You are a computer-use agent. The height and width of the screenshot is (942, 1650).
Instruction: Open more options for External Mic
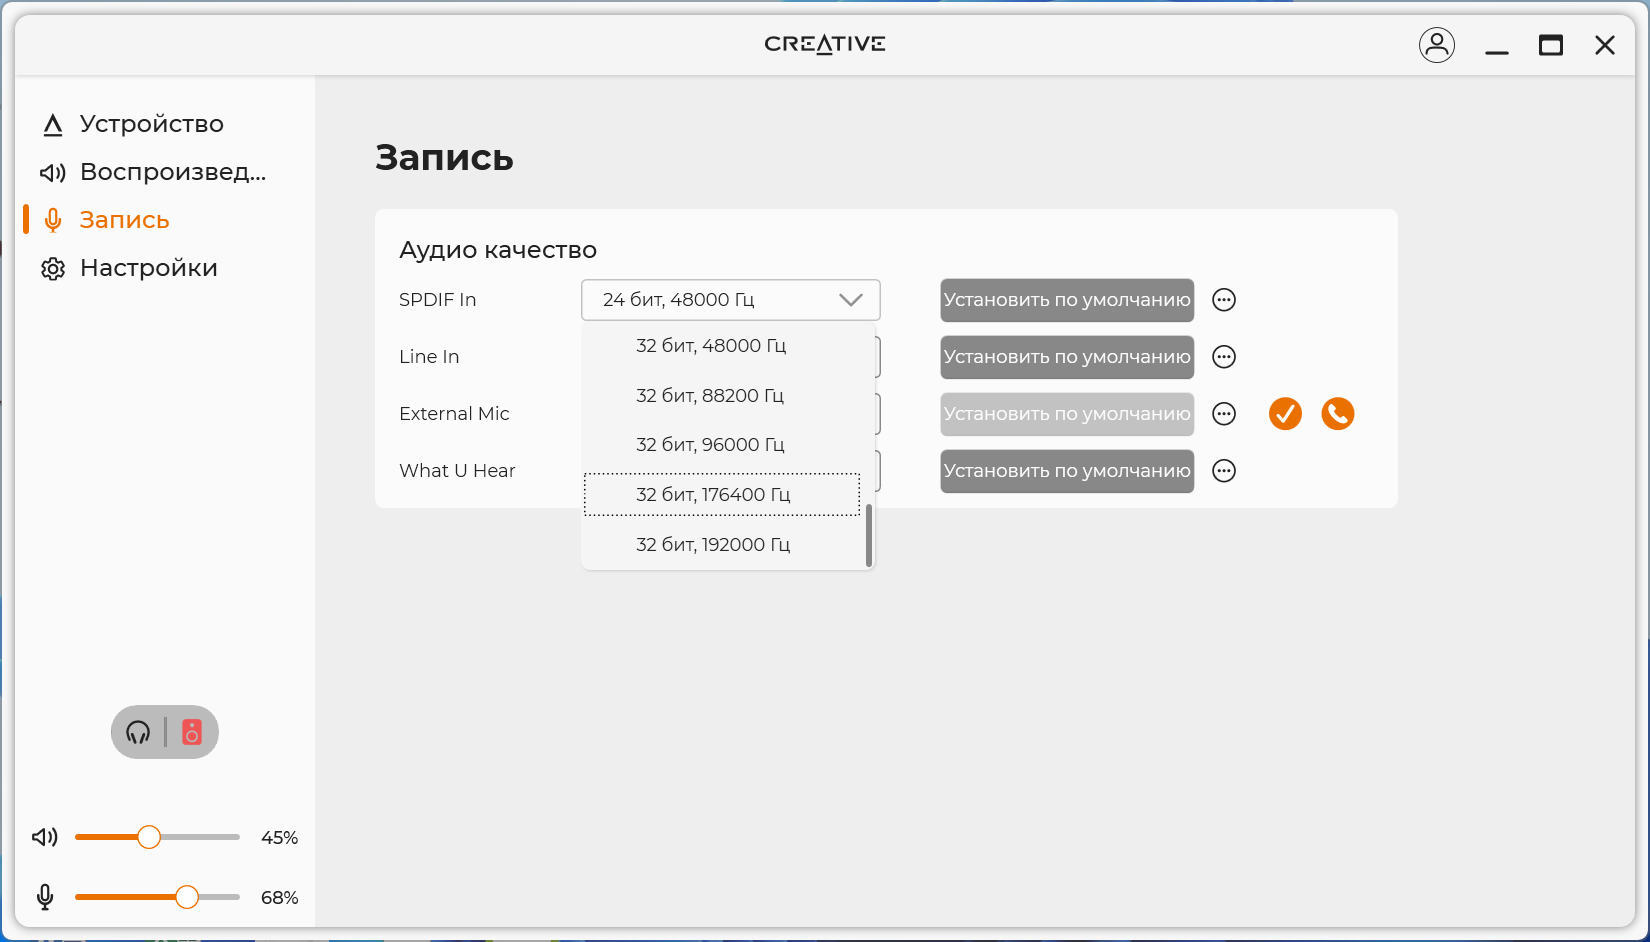[x=1224, y=414]
